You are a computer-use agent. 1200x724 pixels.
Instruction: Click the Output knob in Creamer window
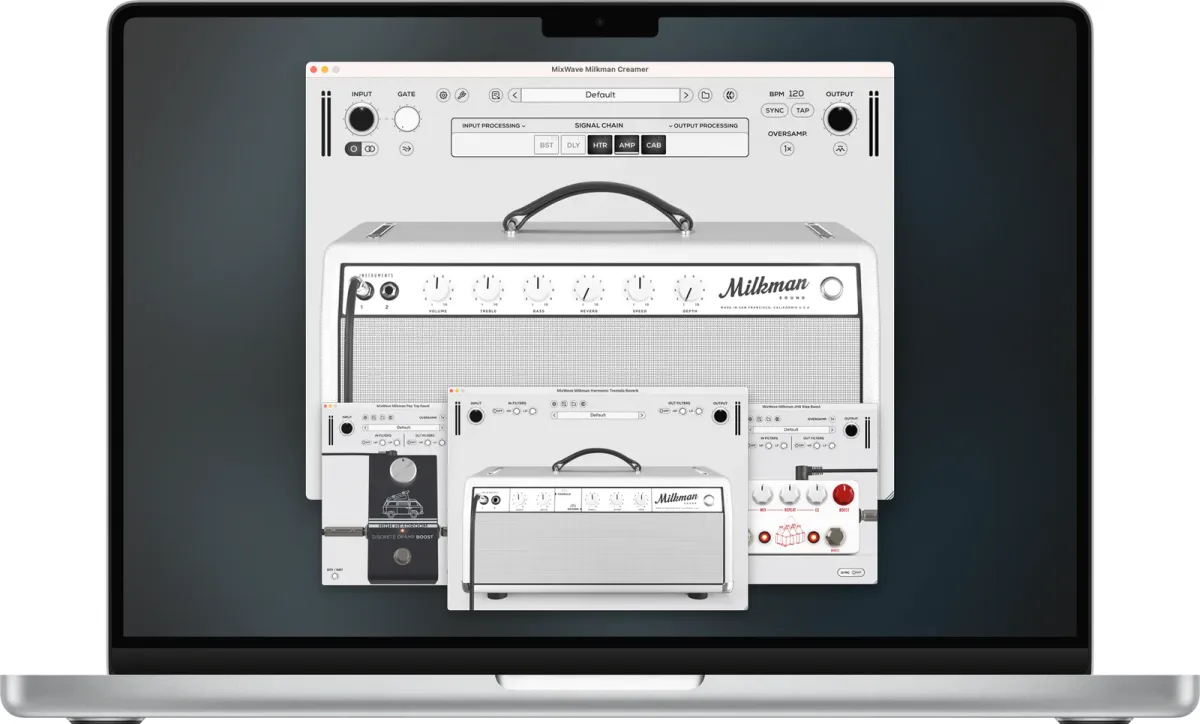click(840, 120)
